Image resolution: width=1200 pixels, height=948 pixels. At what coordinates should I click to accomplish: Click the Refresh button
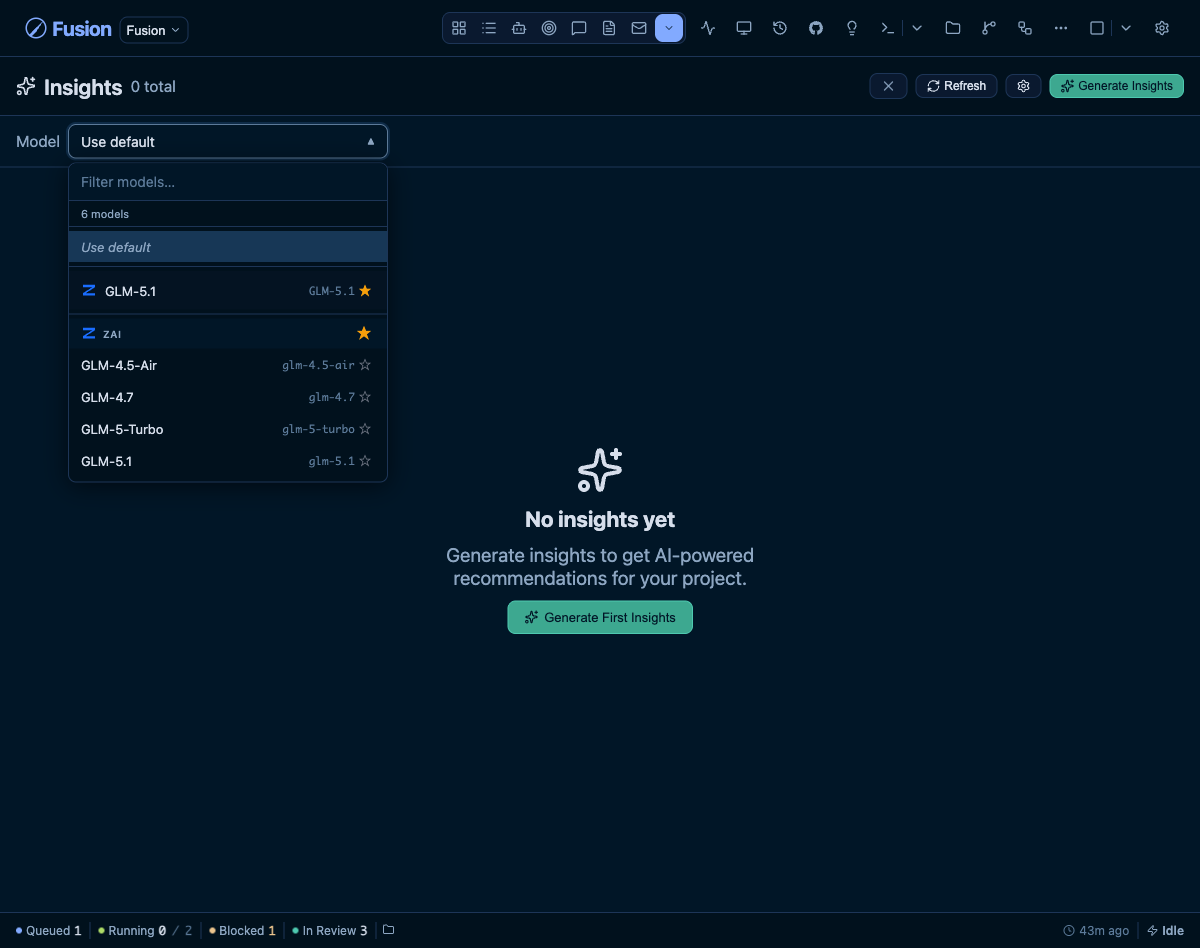pos(956,86)
